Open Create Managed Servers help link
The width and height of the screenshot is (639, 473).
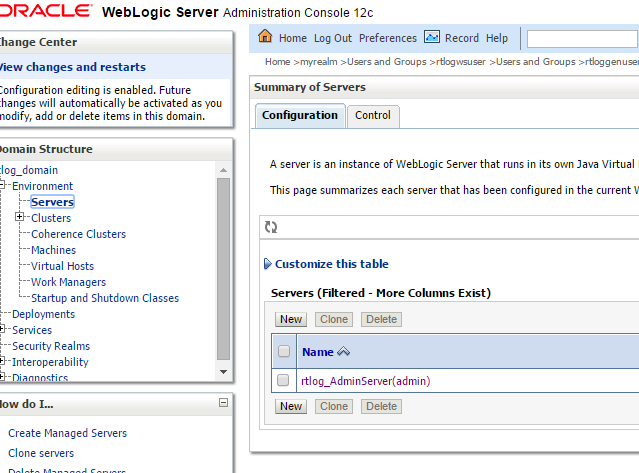pos(68,433)
